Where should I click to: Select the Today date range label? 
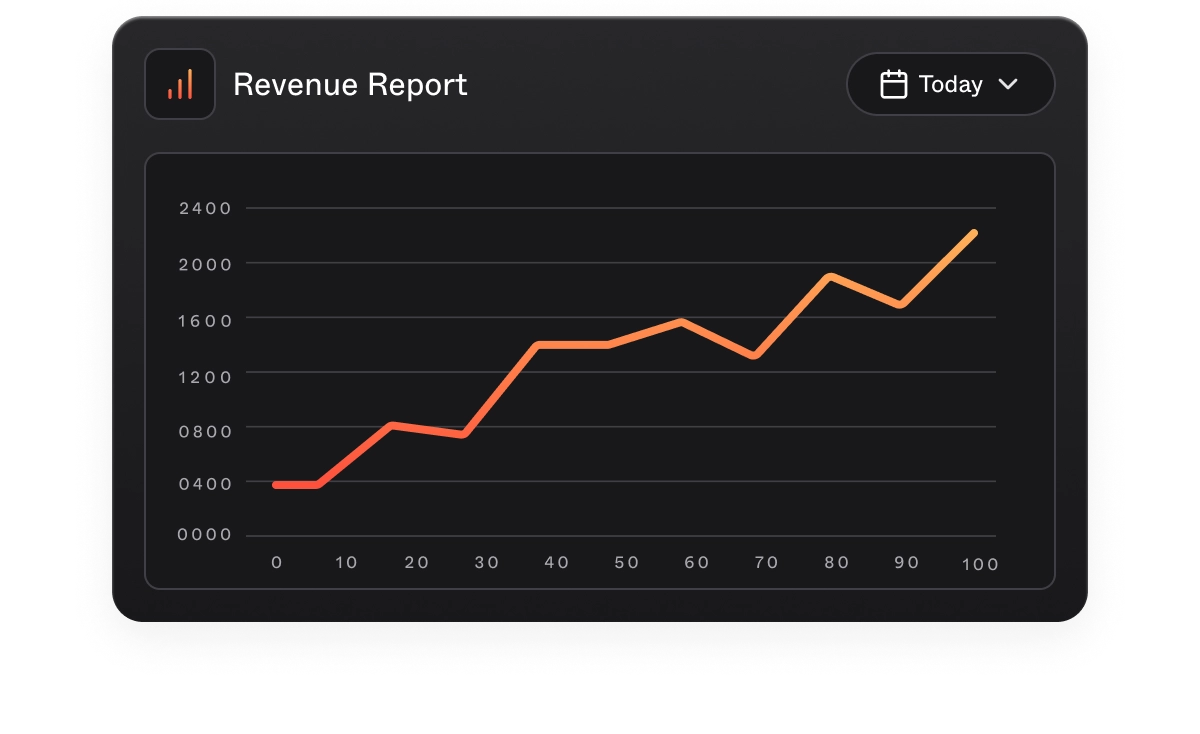[x=950, y=85]
